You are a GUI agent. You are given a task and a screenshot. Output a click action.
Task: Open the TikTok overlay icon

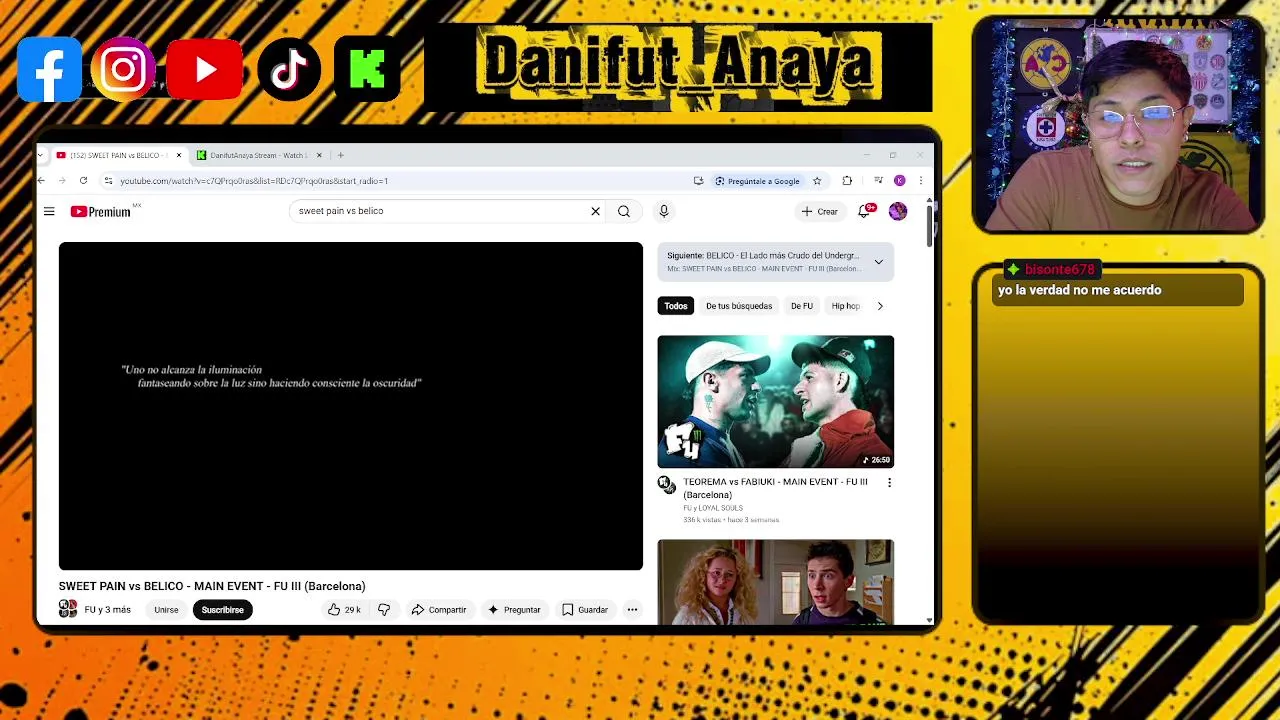click(x=289, y=69)
